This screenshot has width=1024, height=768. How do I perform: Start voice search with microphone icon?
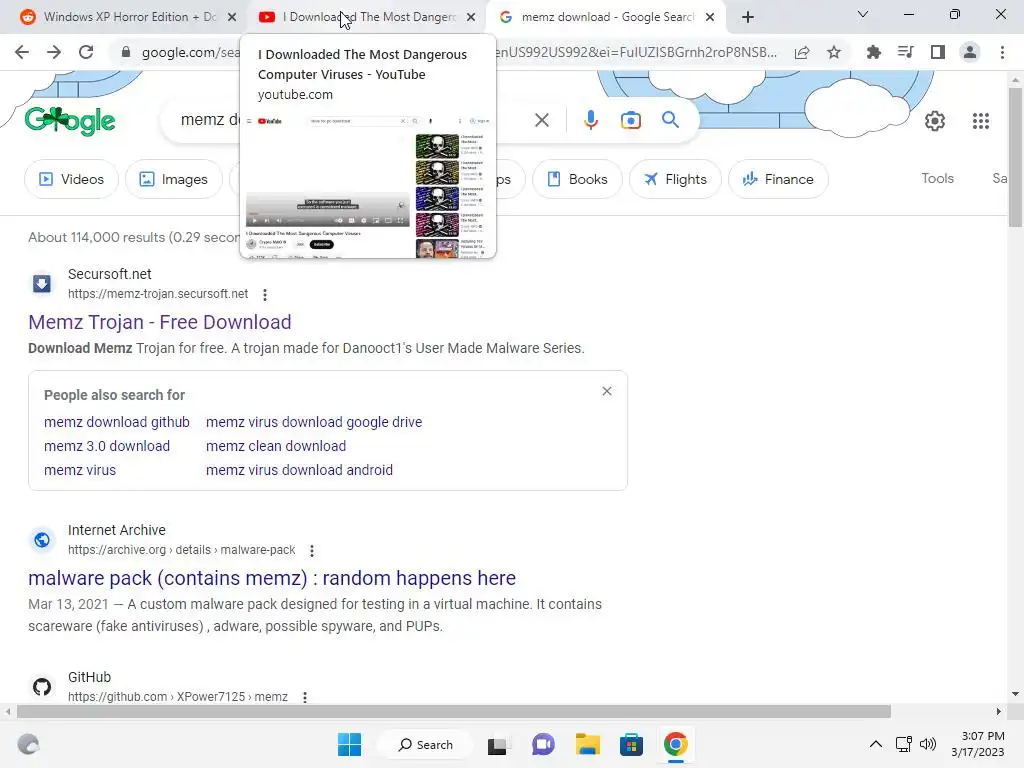[590, 120]
